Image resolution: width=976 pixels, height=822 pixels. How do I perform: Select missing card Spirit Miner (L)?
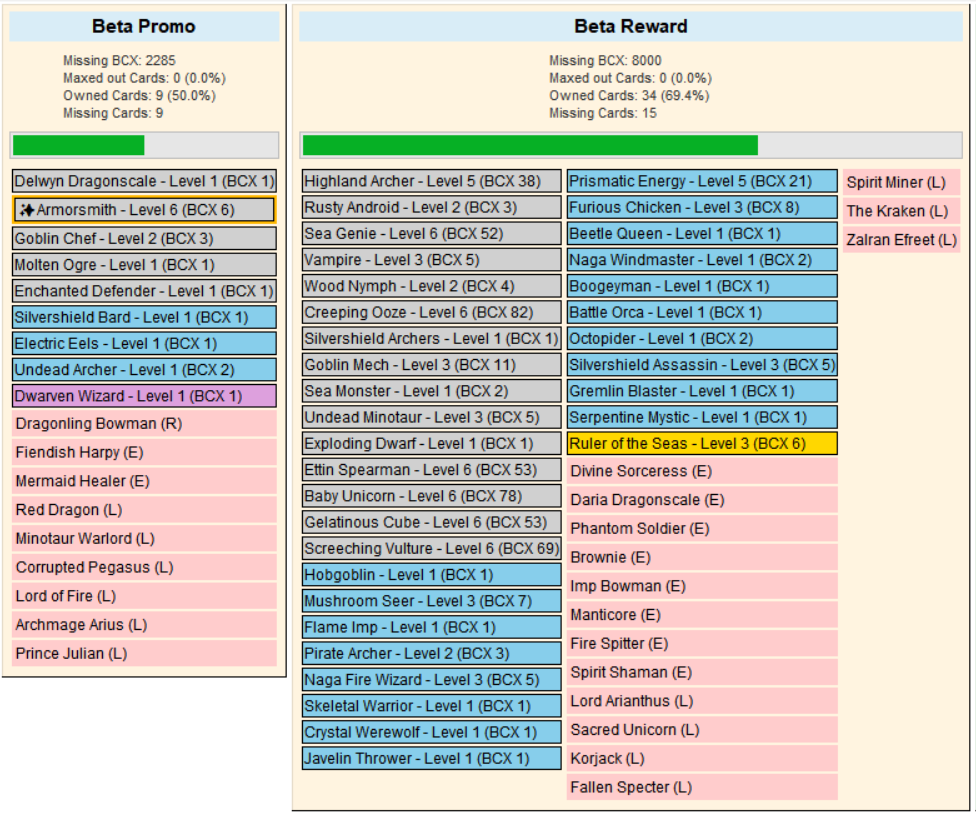pos(901,183)
